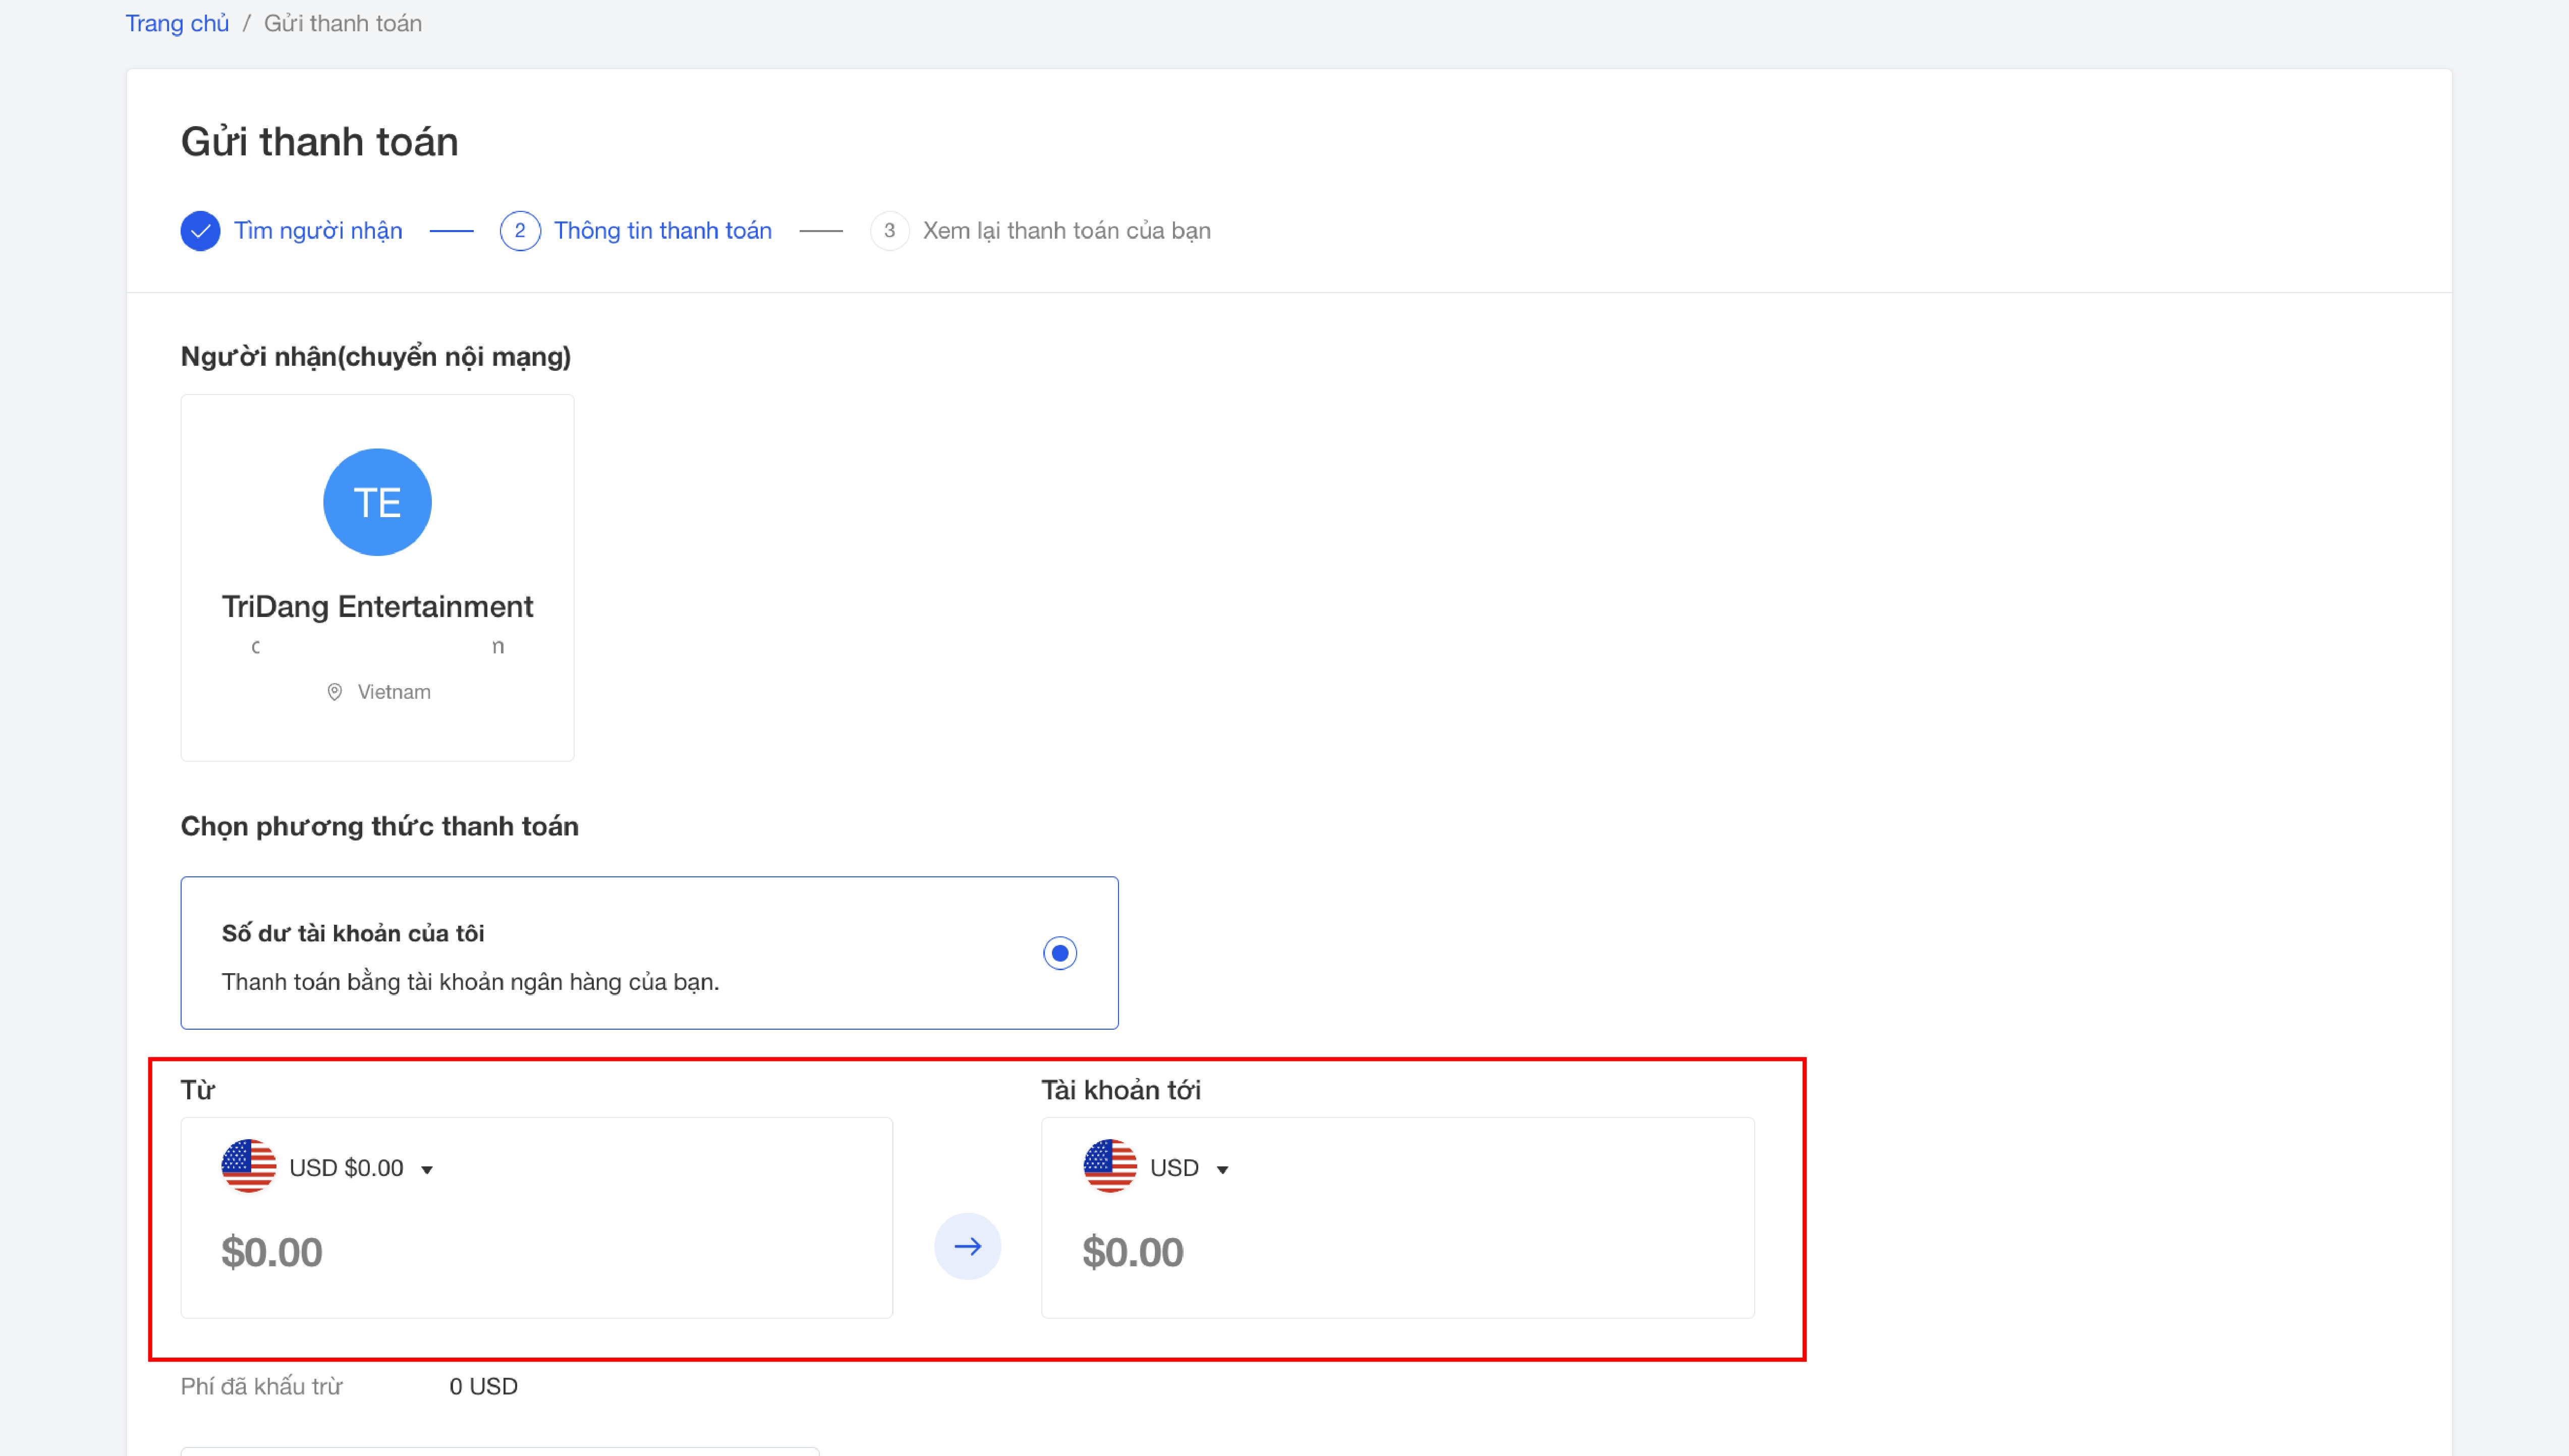Screen dimensions: 2569x1456
Task: Click the US flag in Tài khoản tới
Action: pos(1109,1166)
